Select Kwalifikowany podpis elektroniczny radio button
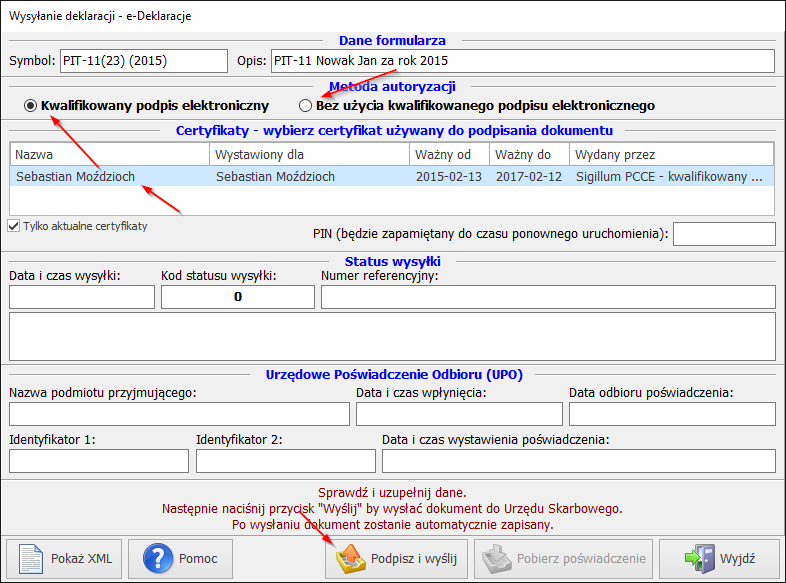This screenshot has width=786, height=583. [33, 106]
